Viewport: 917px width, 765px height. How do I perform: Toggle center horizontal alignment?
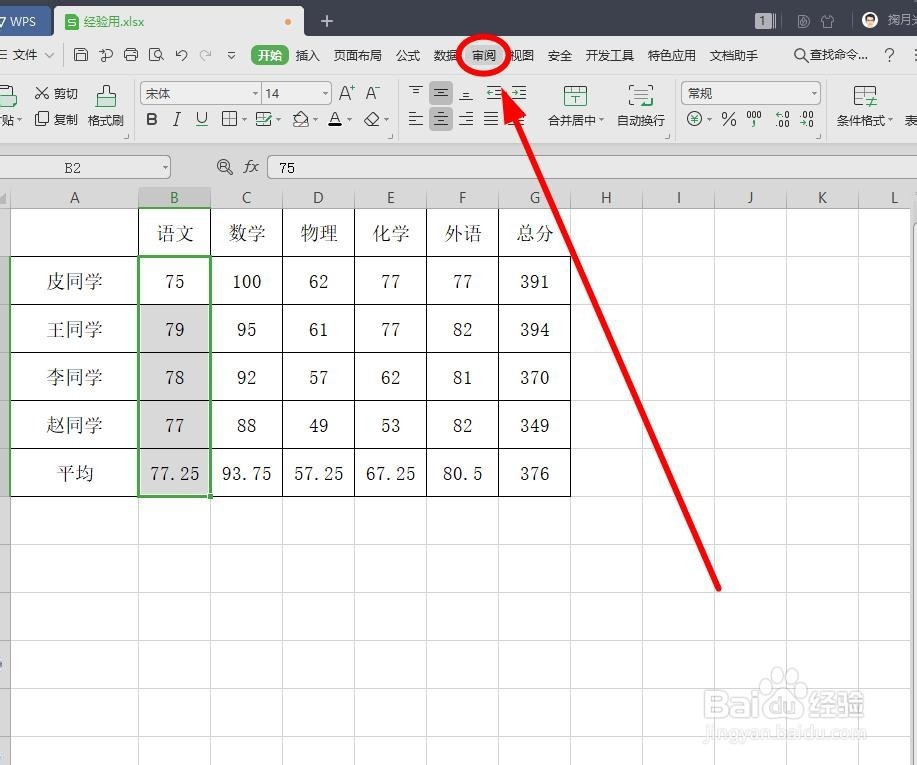click(x=441, y=119)
